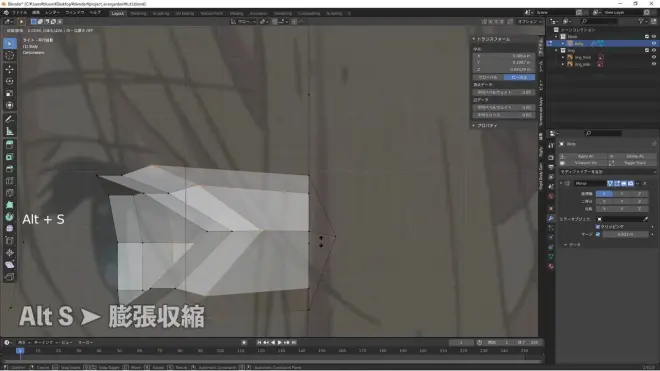Hide the Body object in outliner
This screenshot has height=371, width=660.
654,43
